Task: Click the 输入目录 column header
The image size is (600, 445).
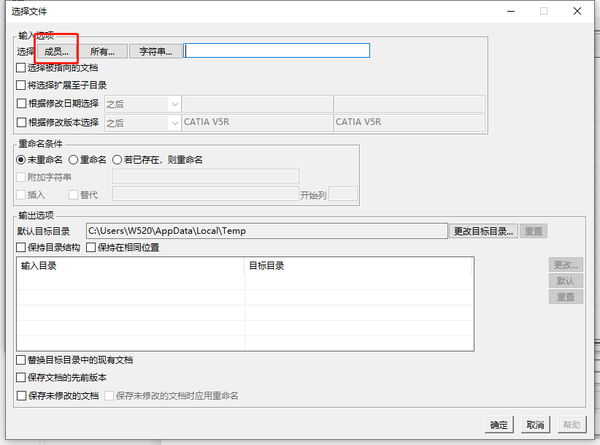Action: pyautogui.click(x=130, y=266)
